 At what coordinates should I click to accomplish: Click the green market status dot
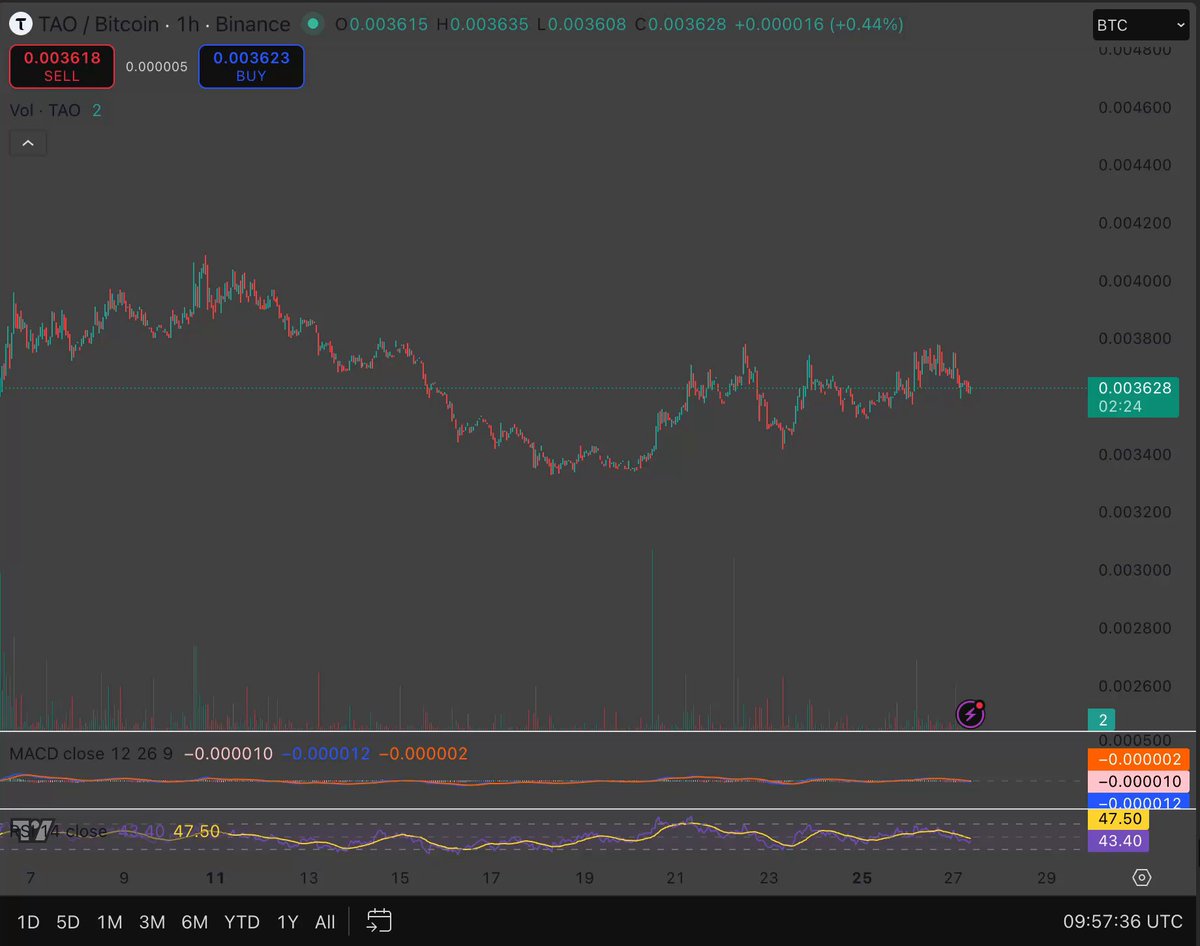click(x=314, y=23)
